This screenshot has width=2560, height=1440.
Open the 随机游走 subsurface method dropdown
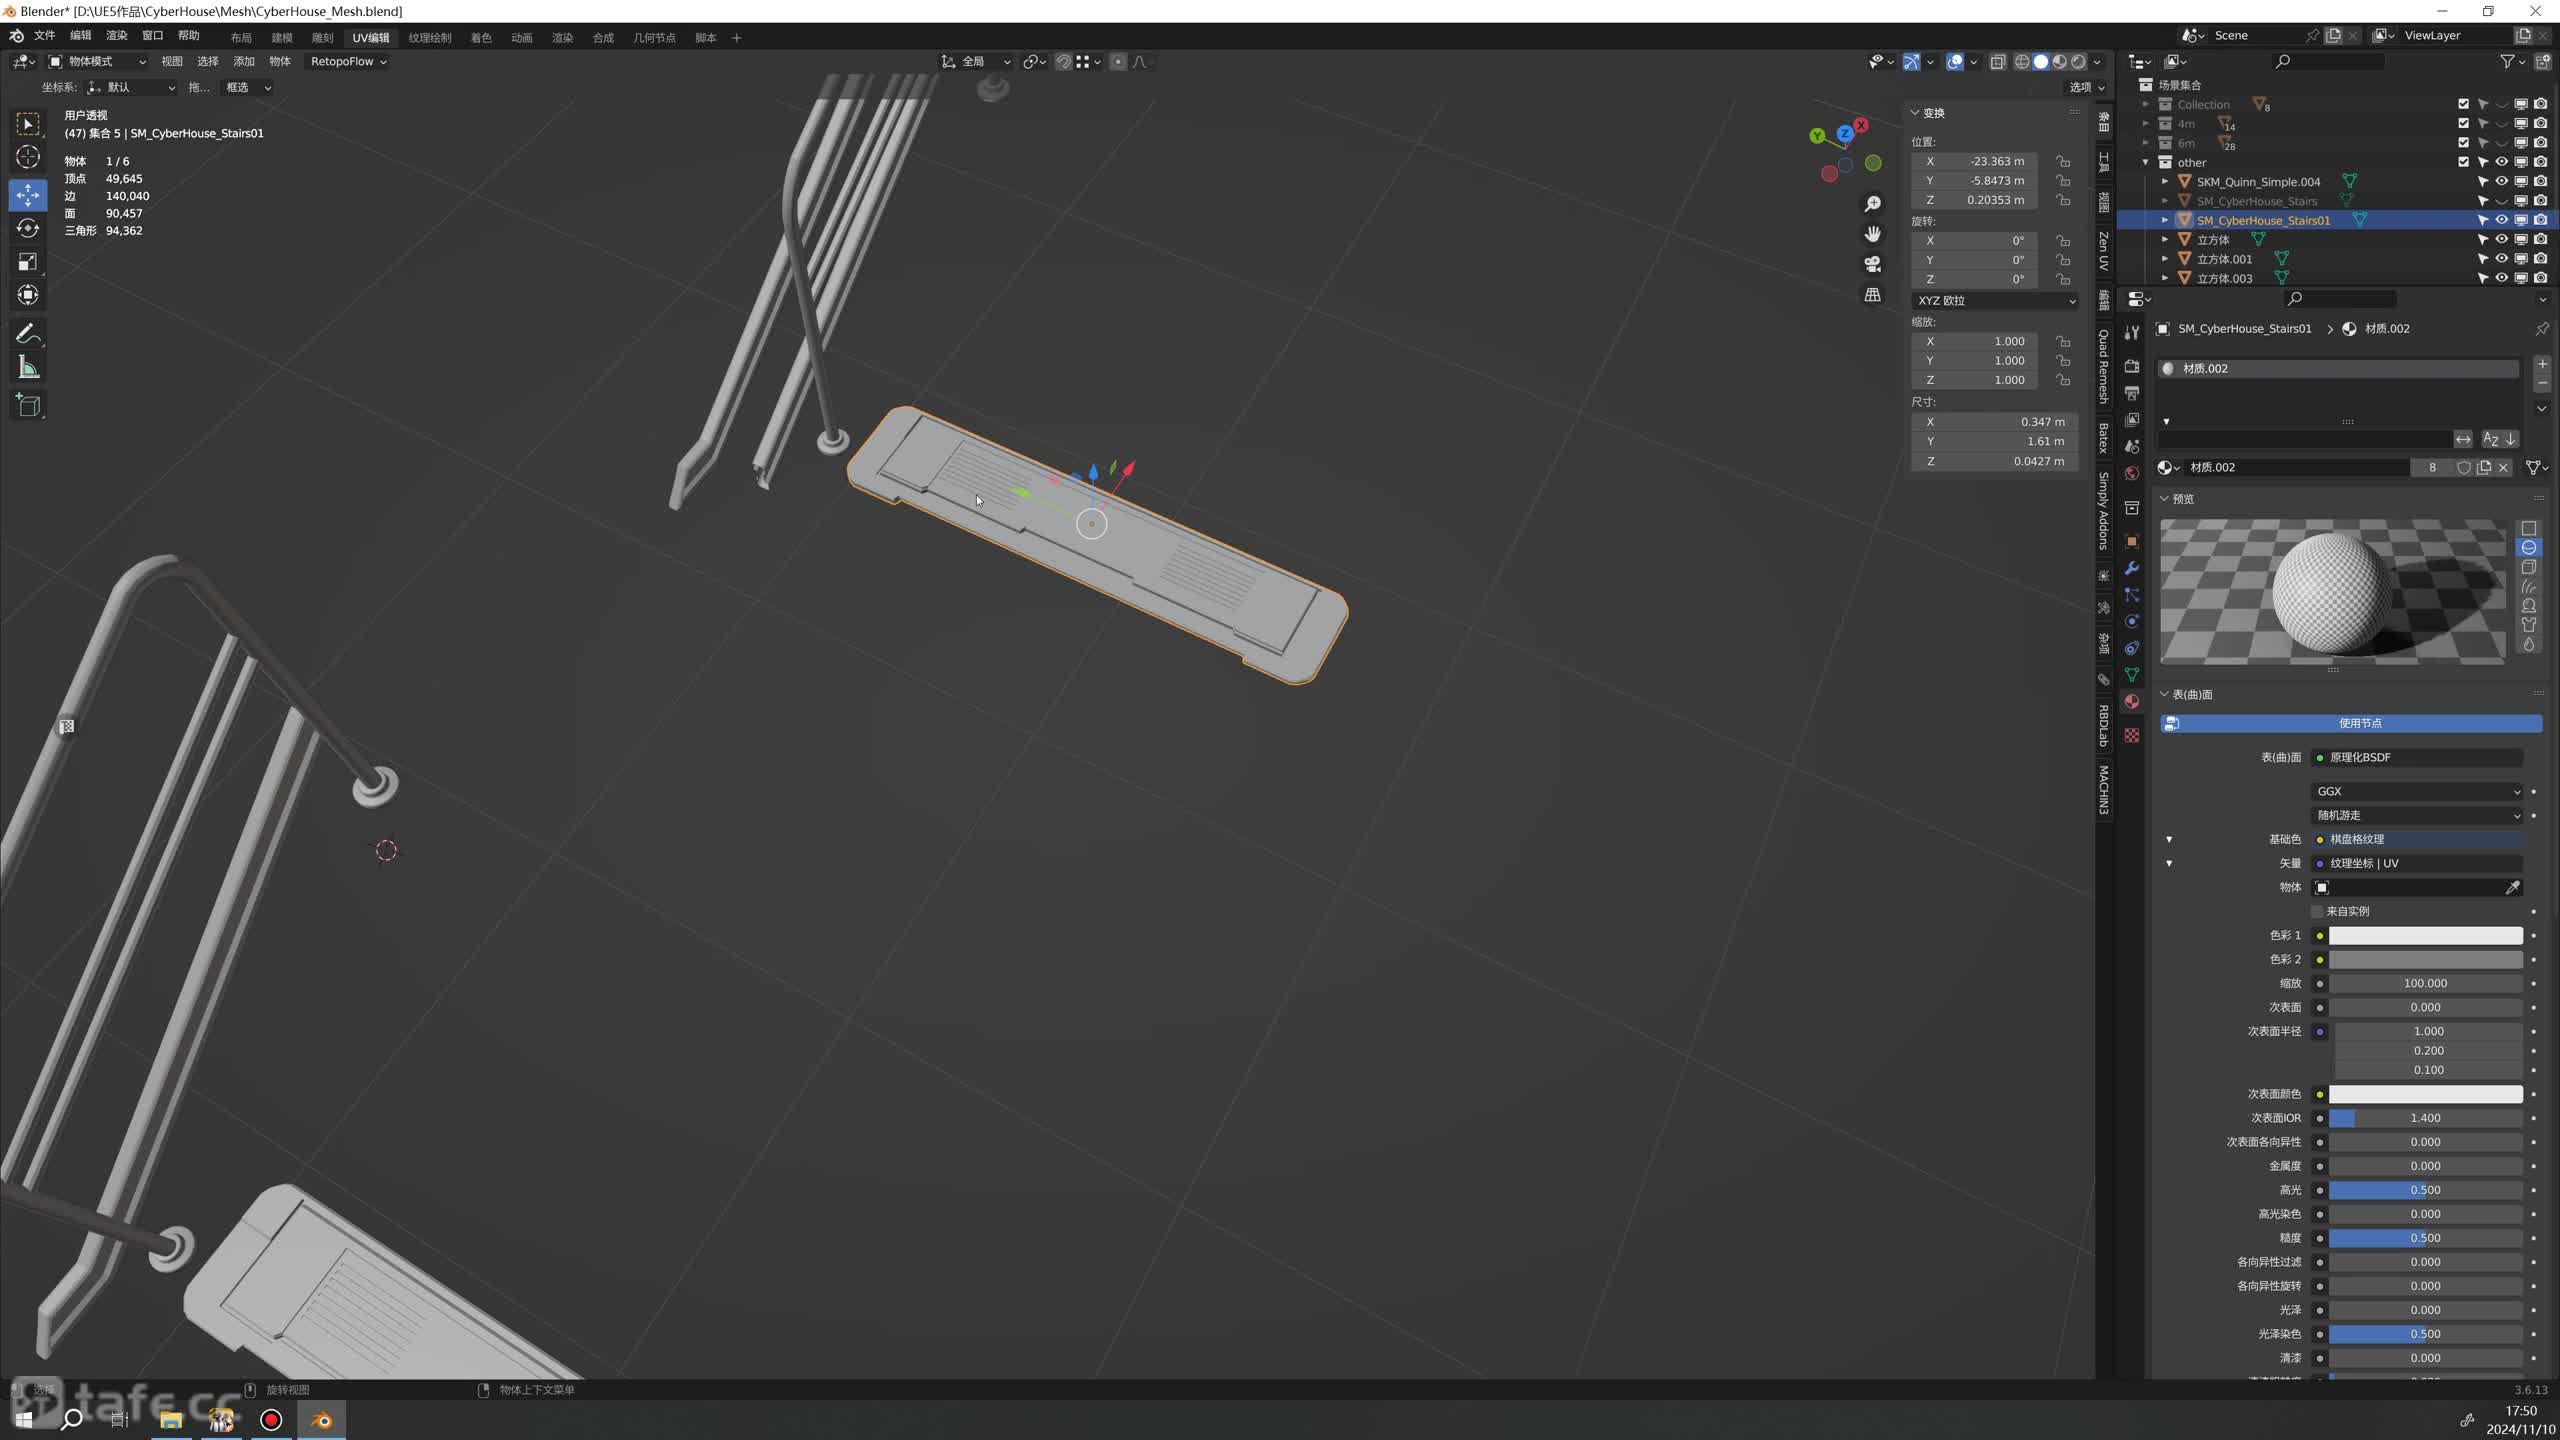2418,816
